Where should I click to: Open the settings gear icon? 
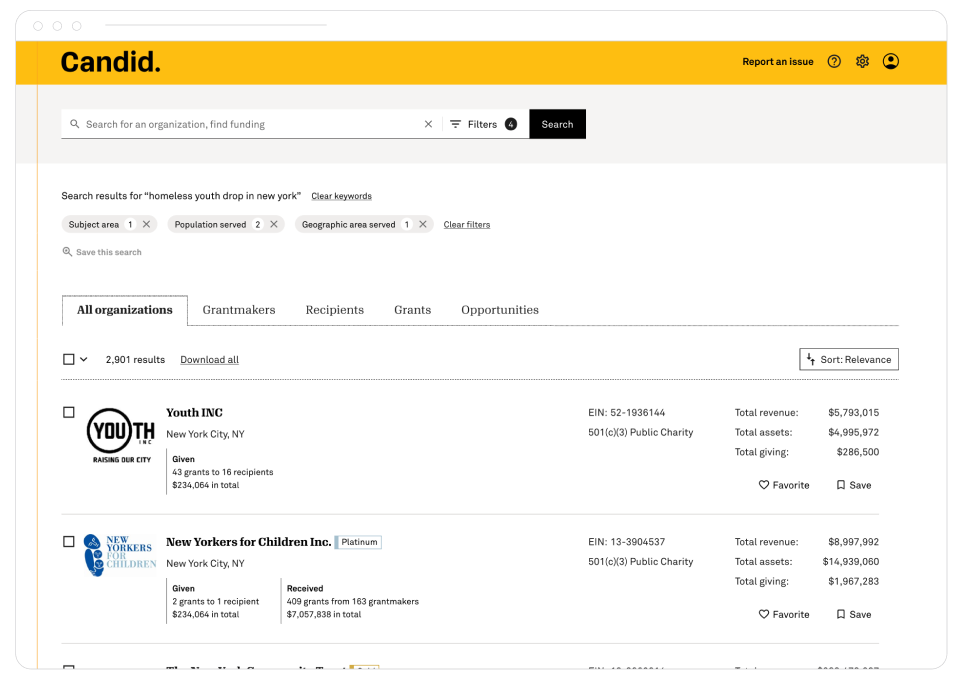pyautogui.click(x=862, y=61)
